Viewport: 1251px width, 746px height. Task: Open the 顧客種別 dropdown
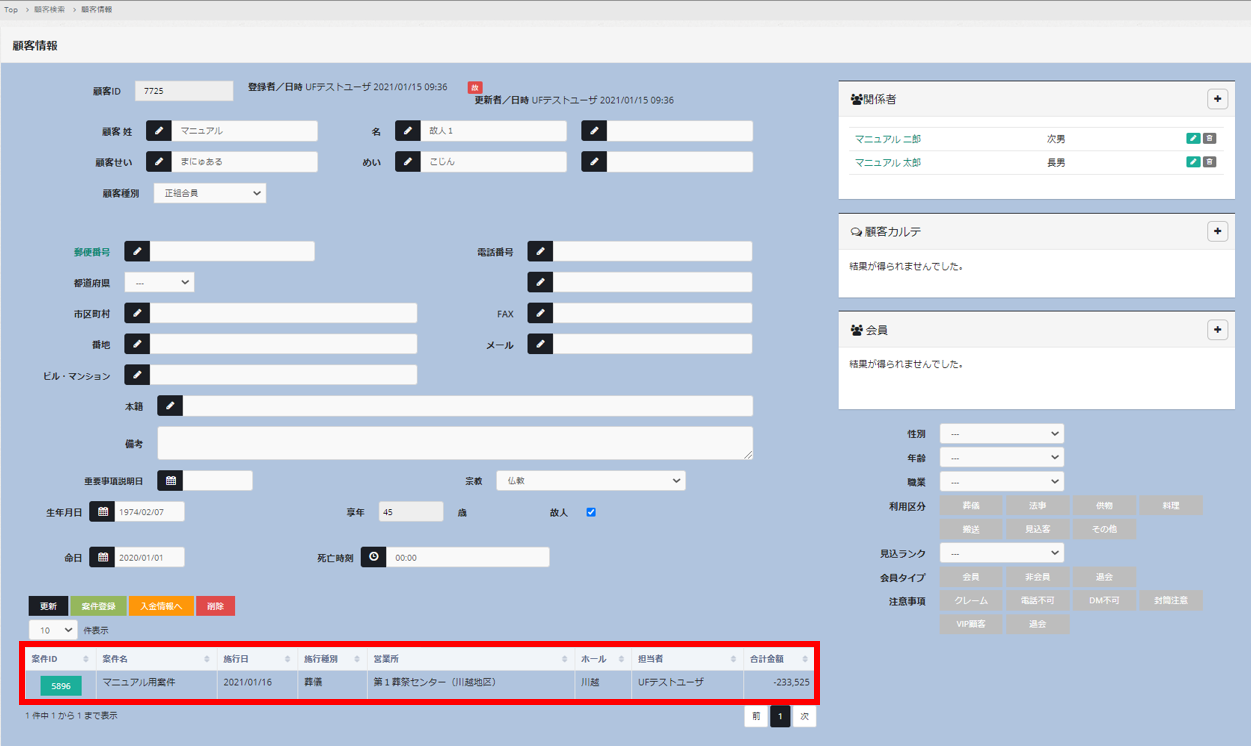(x=210, y=193)
